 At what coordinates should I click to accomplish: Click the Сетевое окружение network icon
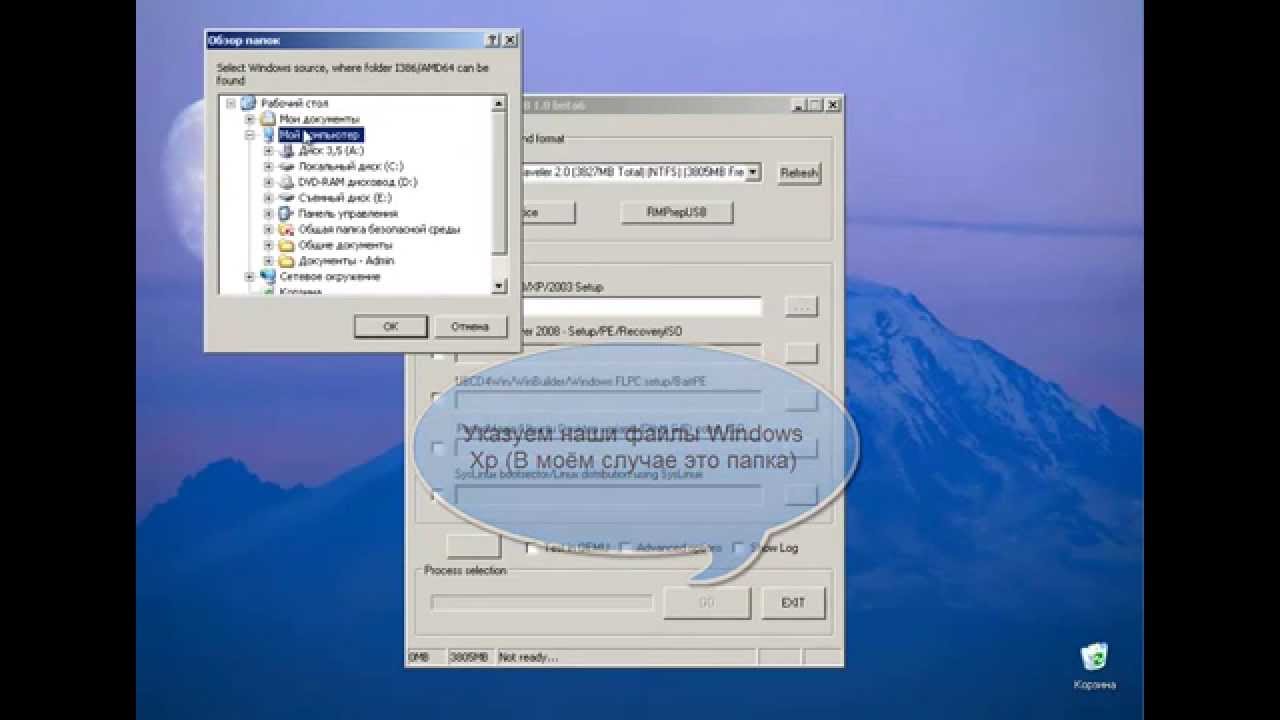point(267,276)
